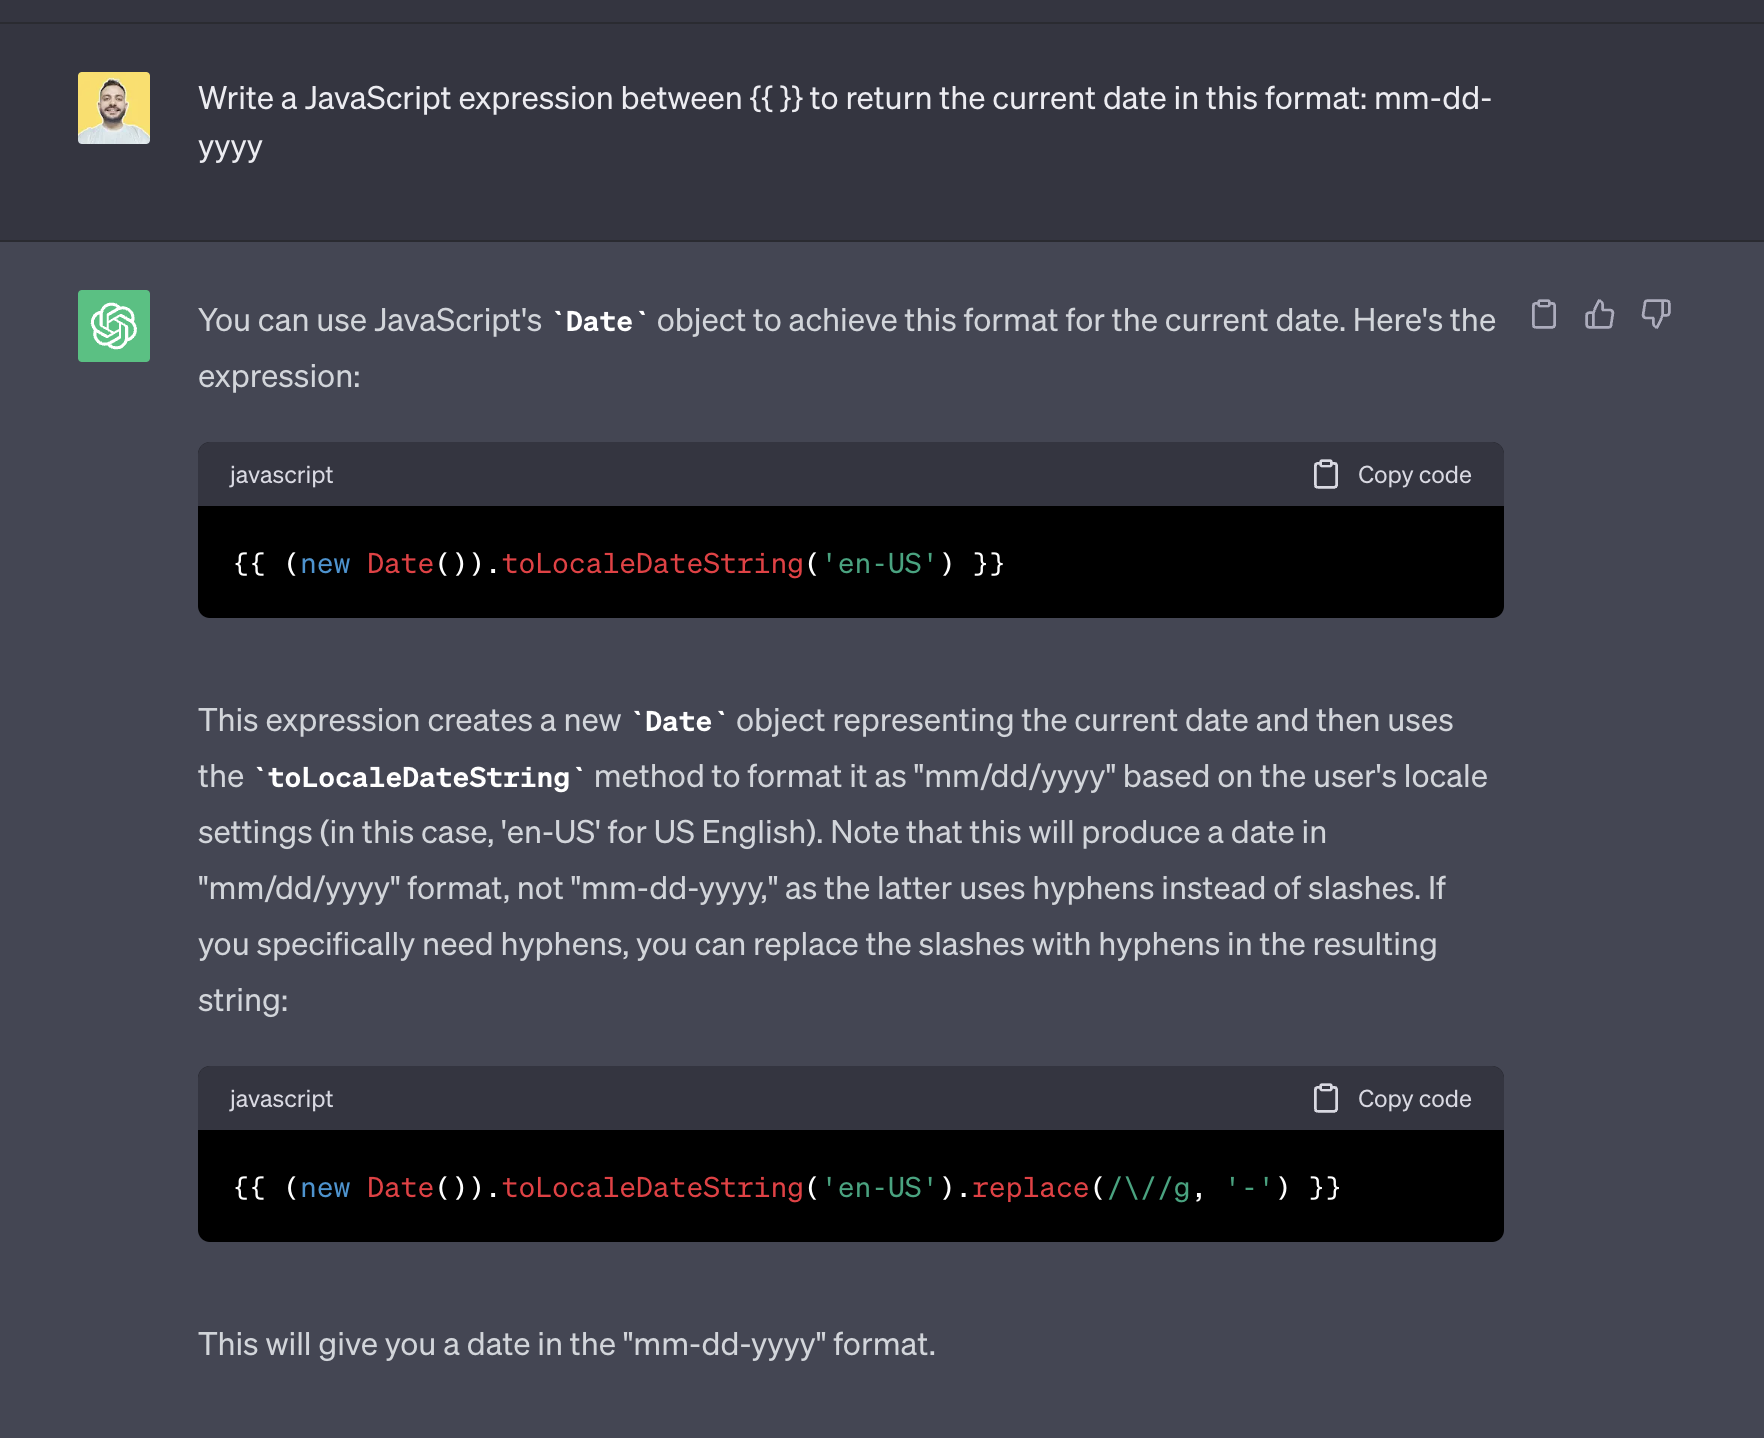This screenshot has width=1764, height=1438.
Task: Click the final line 'This will give you a date'
Action: 567,1344
